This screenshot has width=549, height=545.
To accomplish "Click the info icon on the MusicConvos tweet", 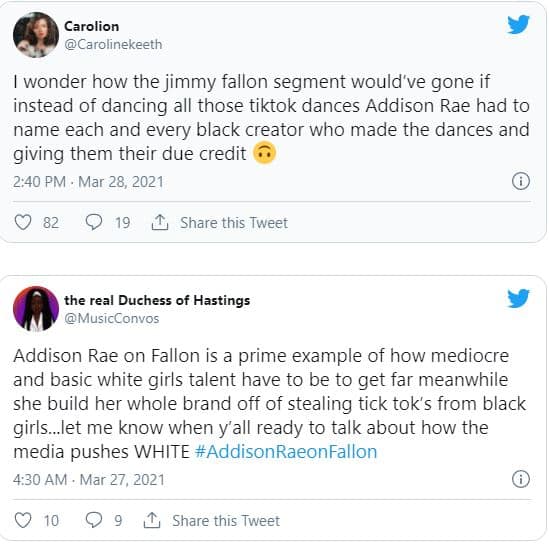I will tap(521, 479).
